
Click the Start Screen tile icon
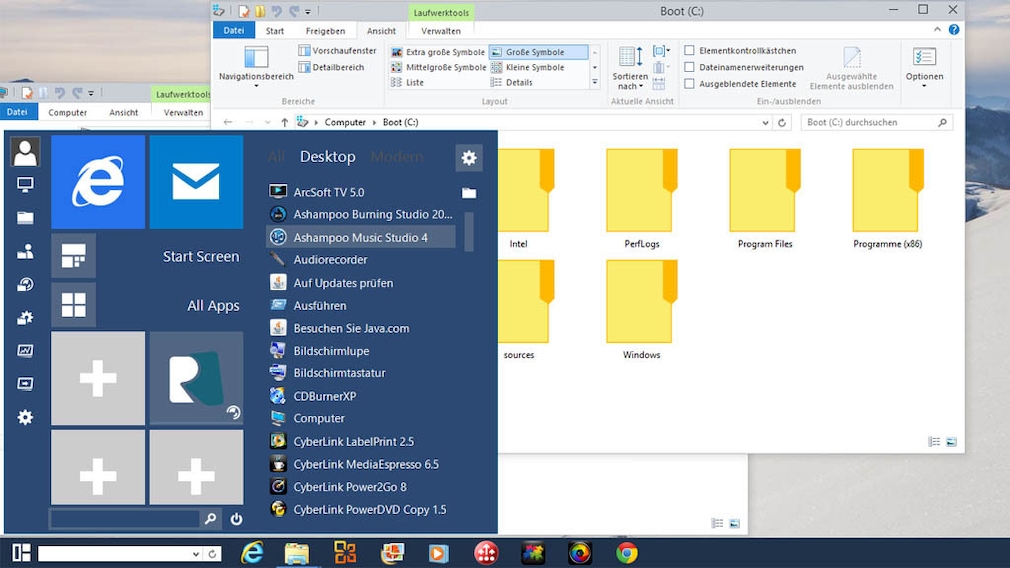74,256
